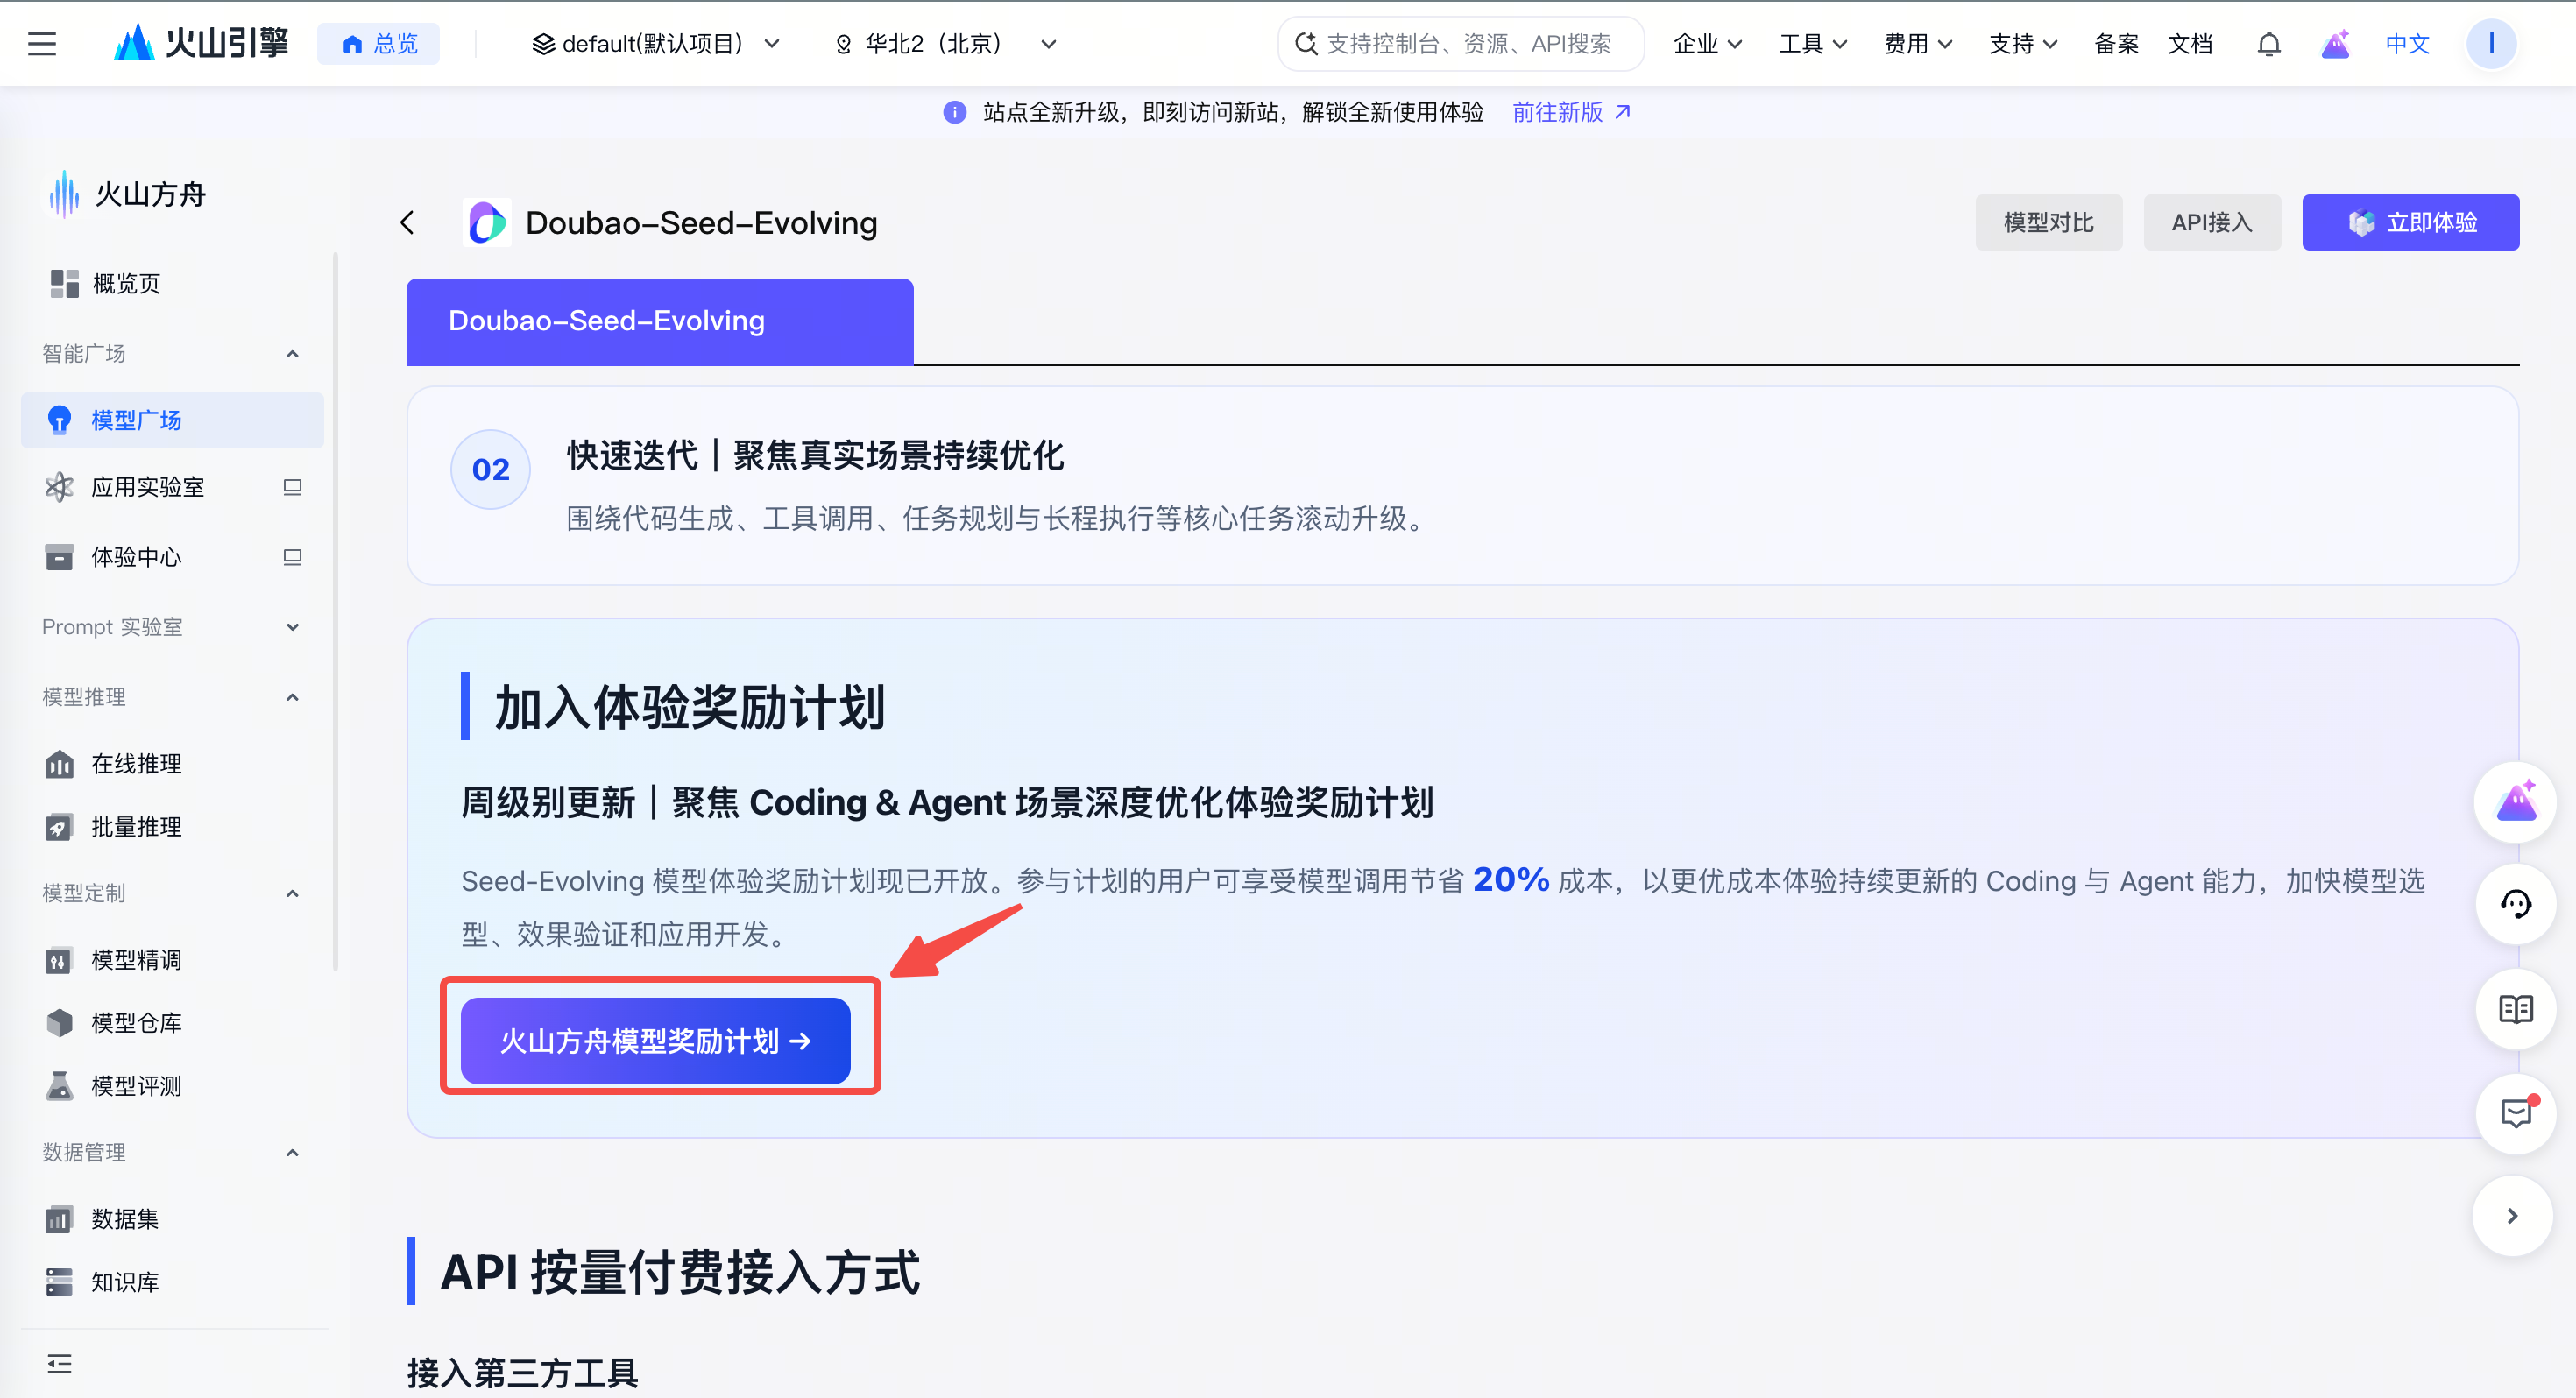
Task: Collapse the sidebar with bottom icon
Action: coord(59,1363)
